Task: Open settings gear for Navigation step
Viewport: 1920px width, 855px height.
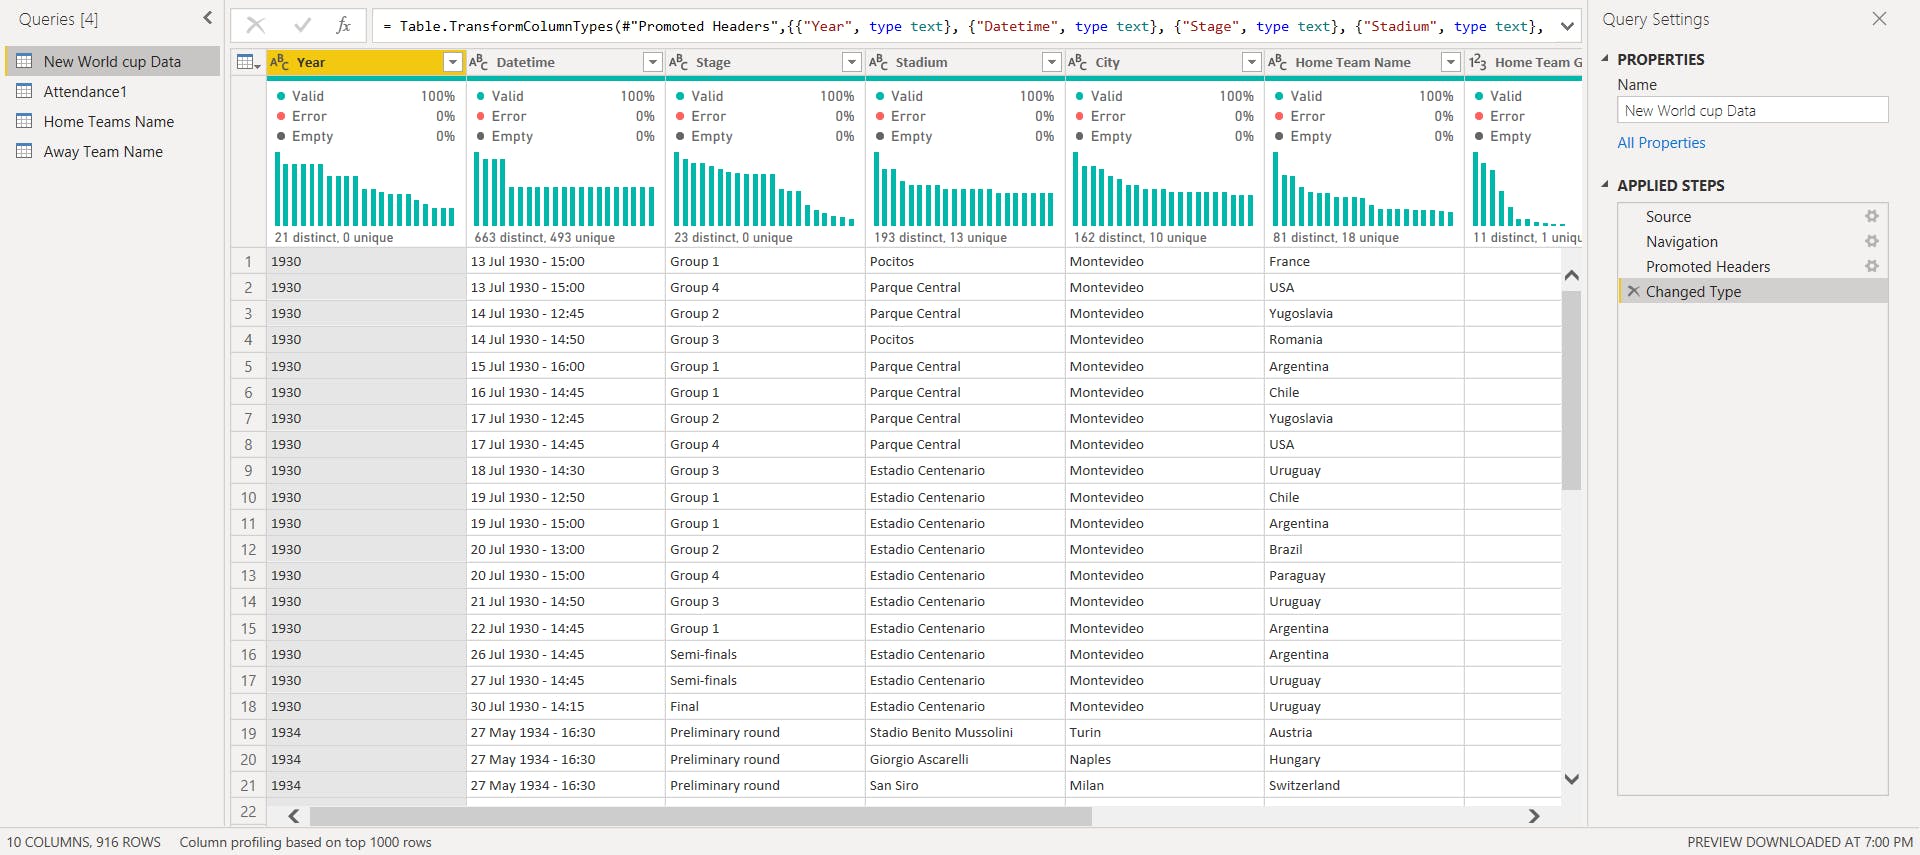Action: pos(1872,241)
